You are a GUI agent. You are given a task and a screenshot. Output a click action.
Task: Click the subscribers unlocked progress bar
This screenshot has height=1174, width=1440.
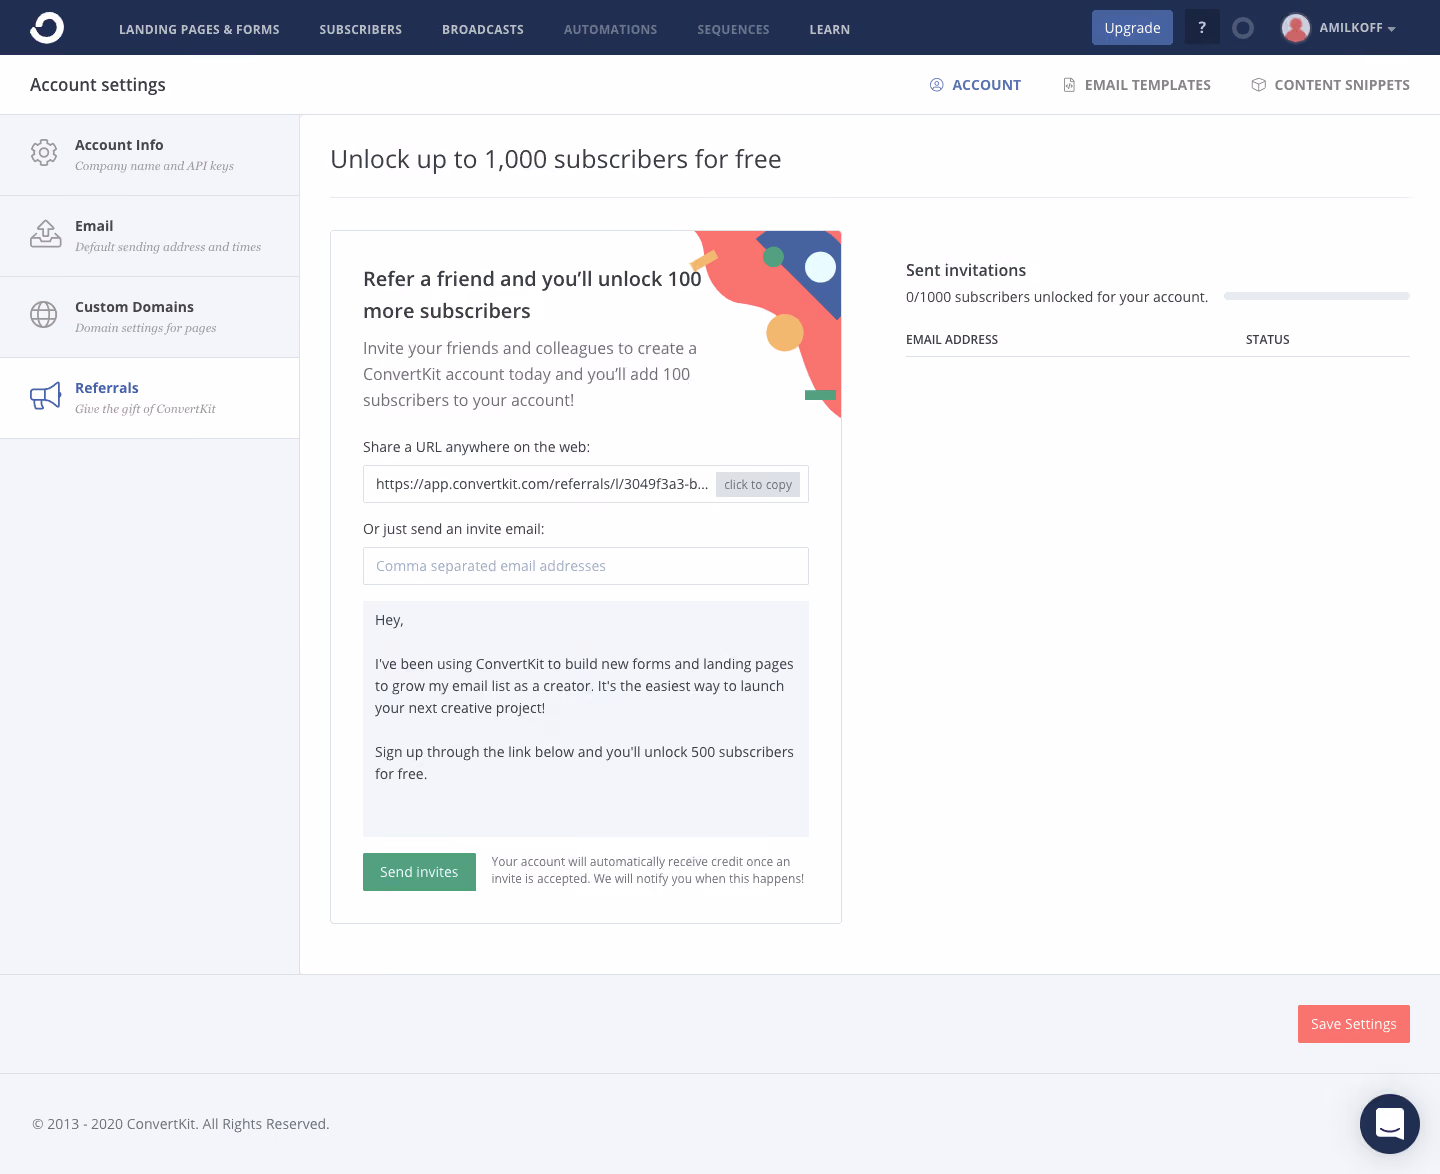pyautogui.click(x=1317, y=296)
